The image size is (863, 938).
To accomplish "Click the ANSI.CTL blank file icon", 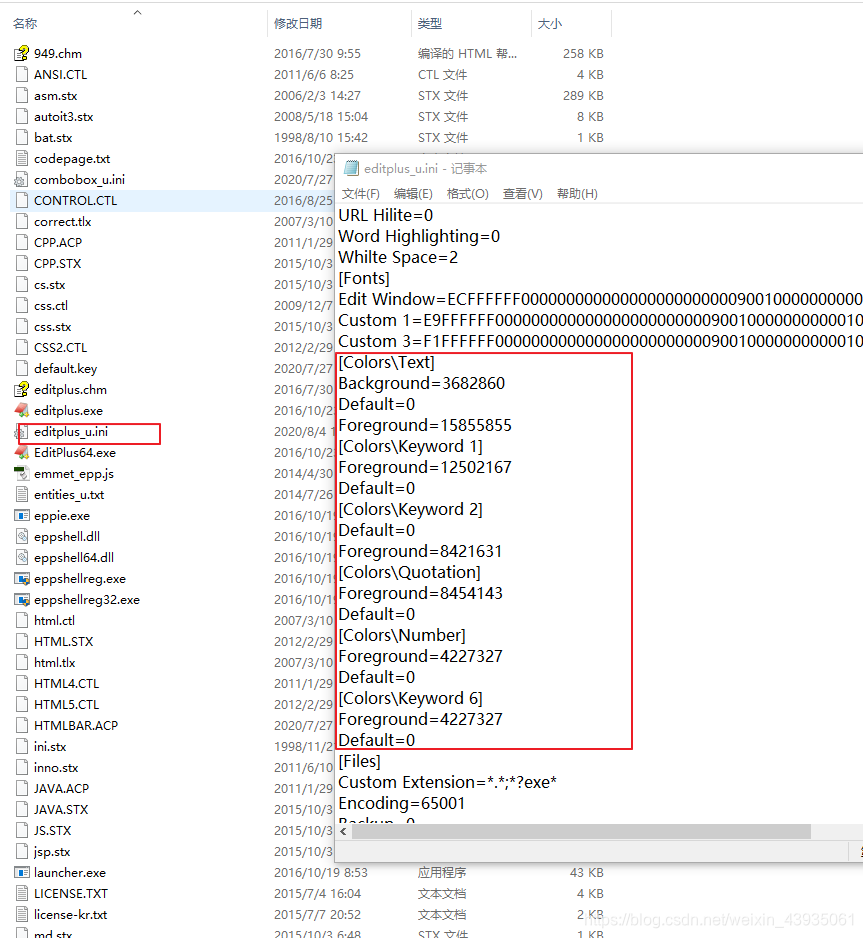I will click(22, 74).
